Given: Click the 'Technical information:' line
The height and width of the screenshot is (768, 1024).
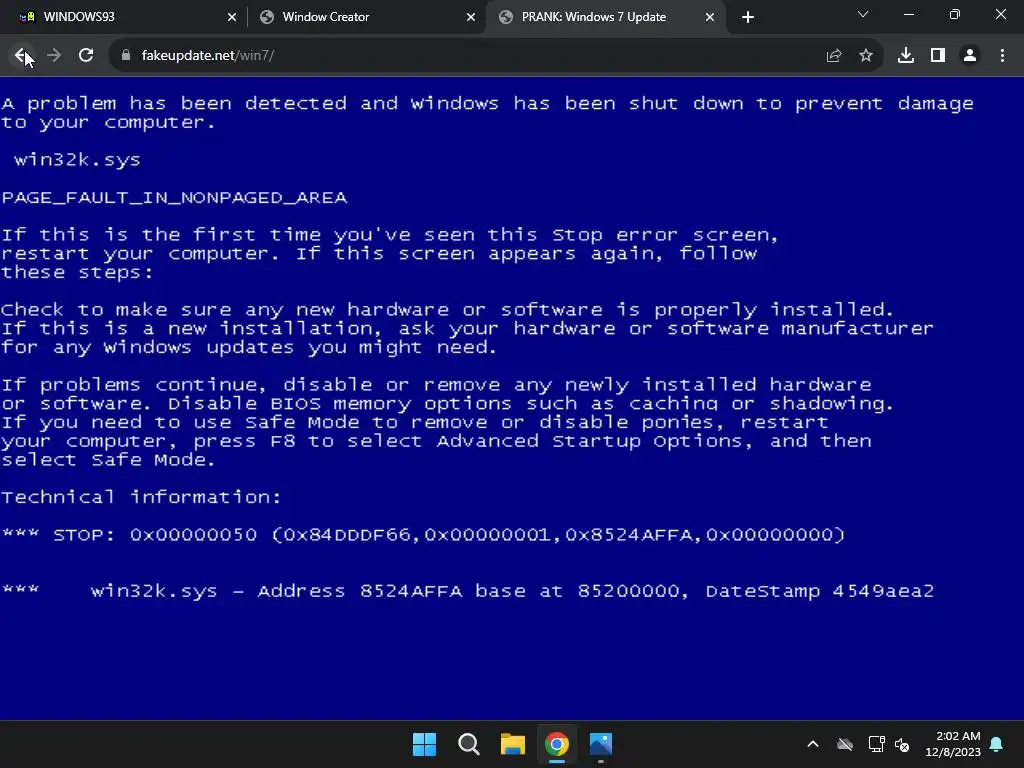Looking at the screenshot, I should (x=141, y=497).
